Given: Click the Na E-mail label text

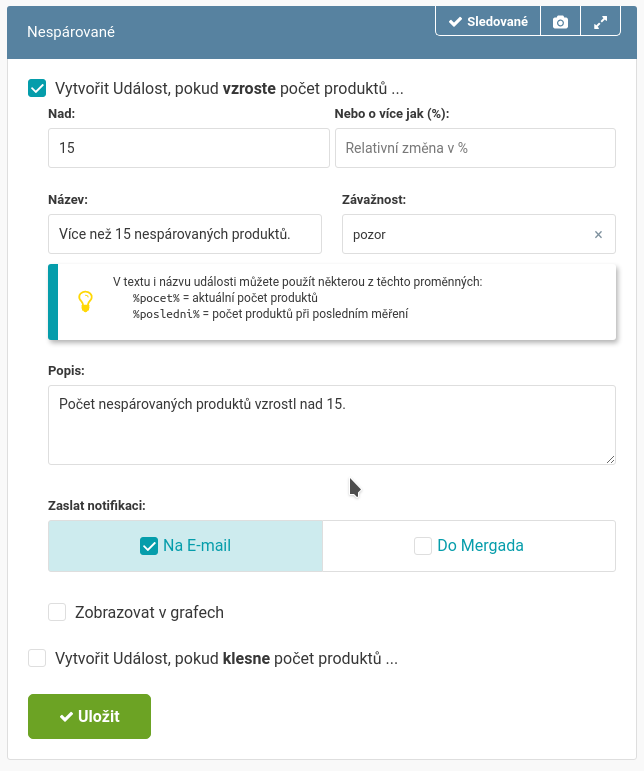Looking at the screenshot, I should [x=197, y=546].
